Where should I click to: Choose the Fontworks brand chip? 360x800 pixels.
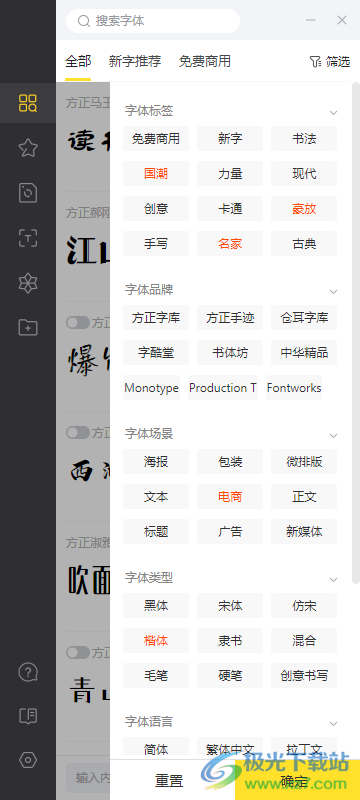pyautogui.click(x=294, y=388)
